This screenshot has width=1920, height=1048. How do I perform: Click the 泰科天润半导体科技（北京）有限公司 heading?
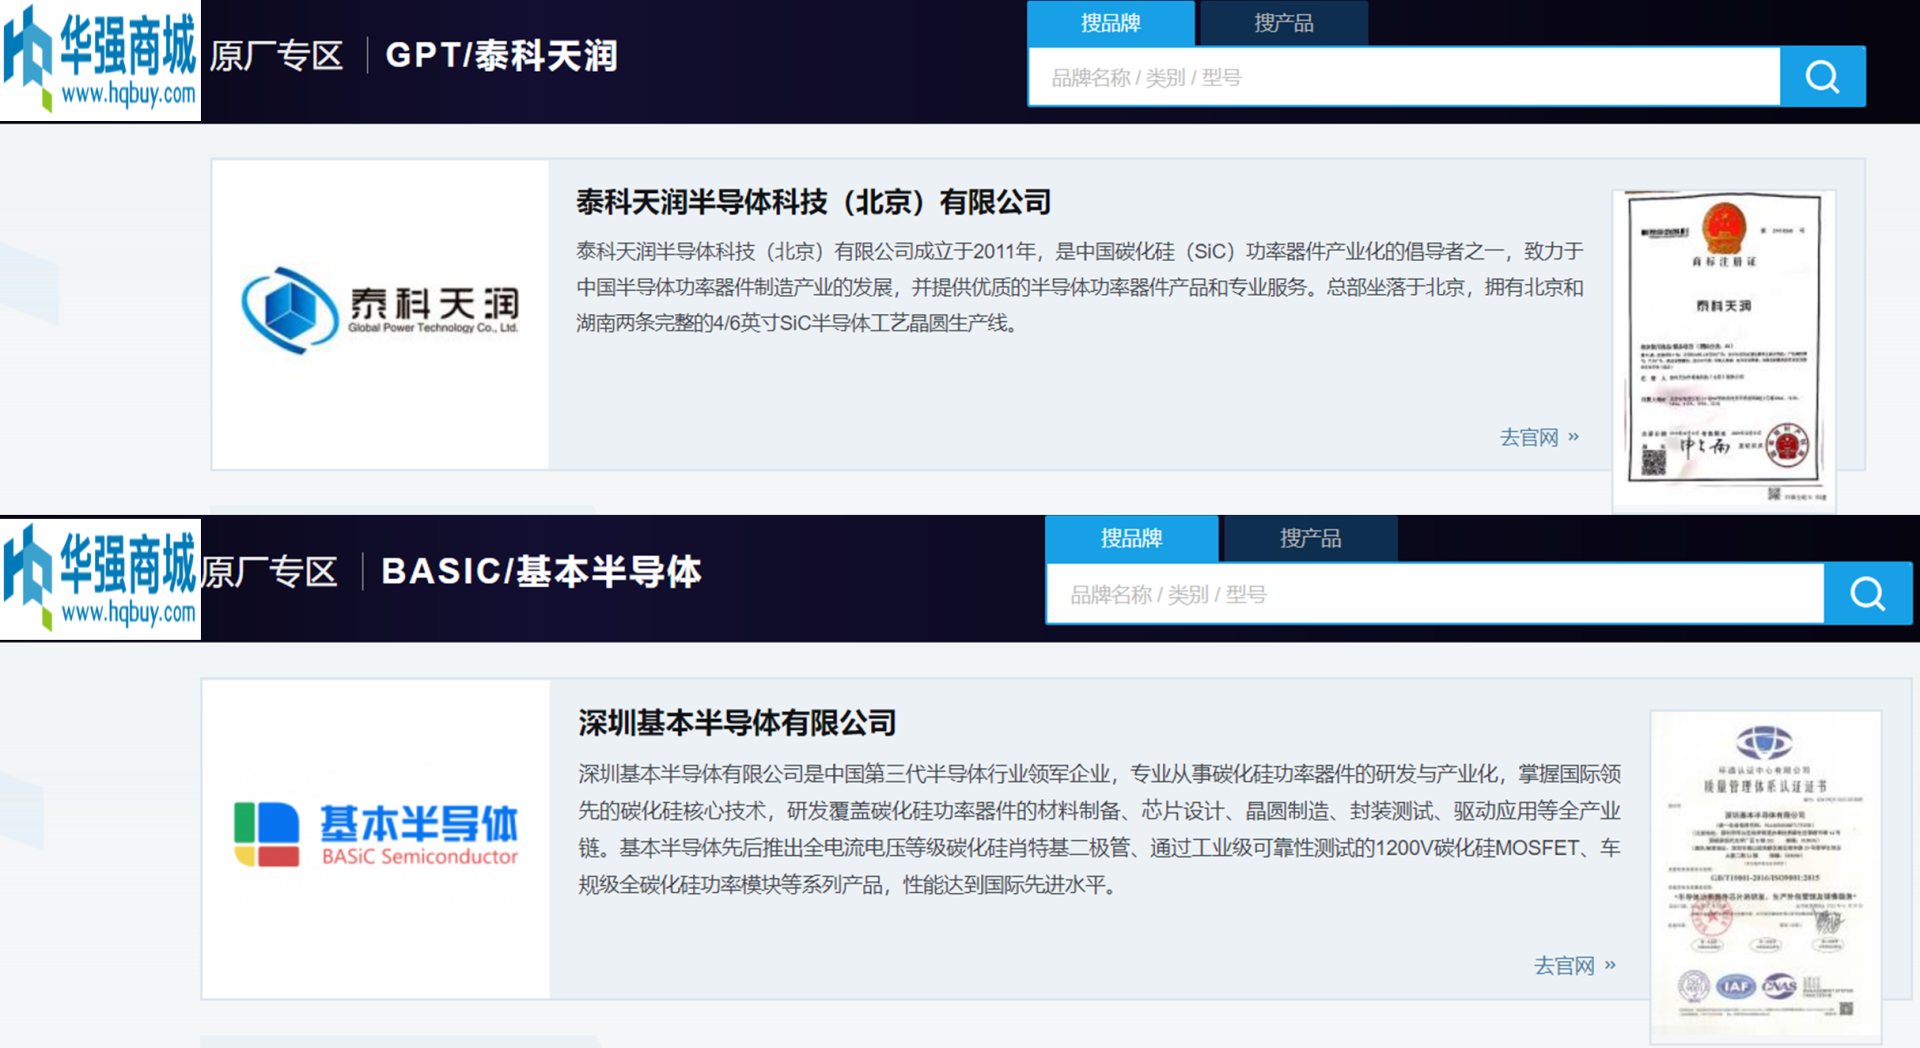pos(813,202)
